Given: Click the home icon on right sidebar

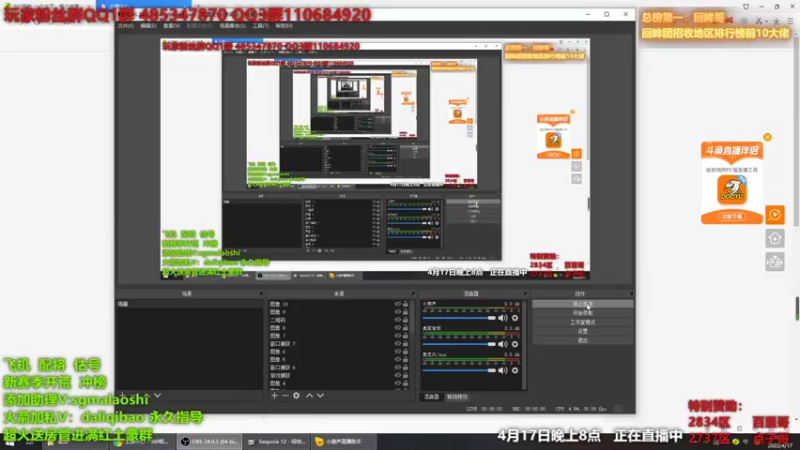Looking at the screenshot, I should click(774, 238).
